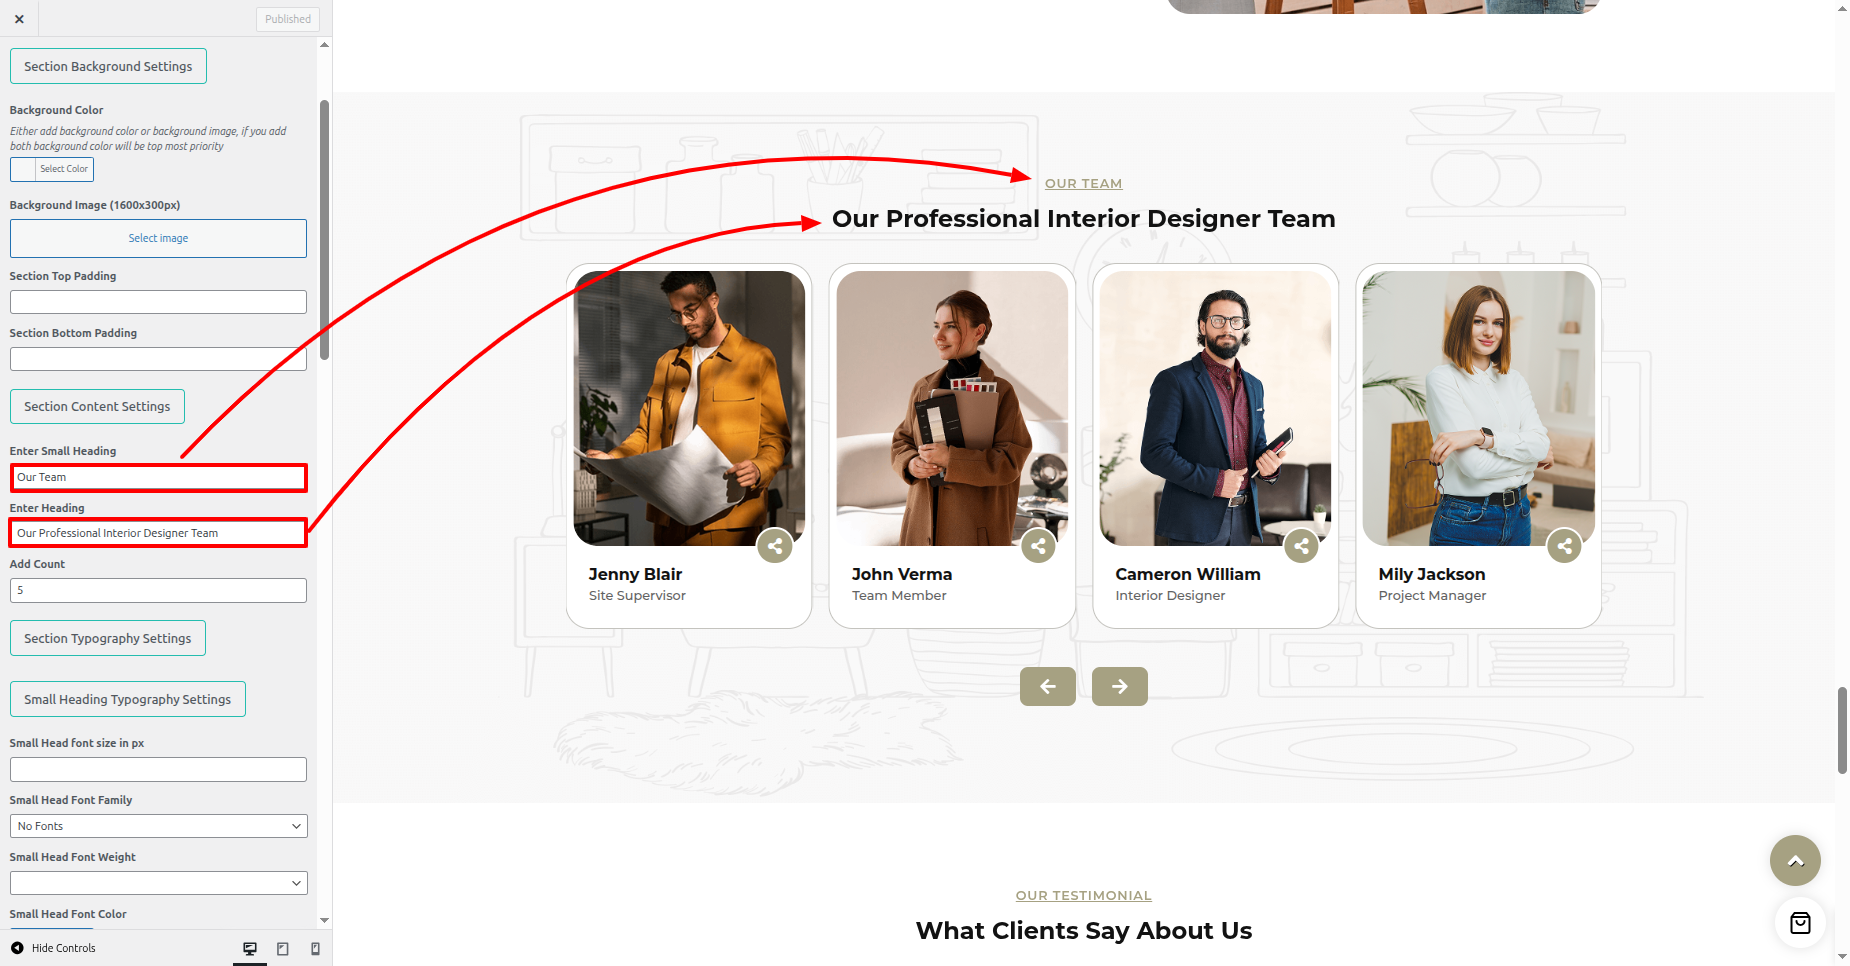Viewport: 1850px width, 966px height.
Task: Switch to tablet preview mode
Action: (x=283, y=949)
